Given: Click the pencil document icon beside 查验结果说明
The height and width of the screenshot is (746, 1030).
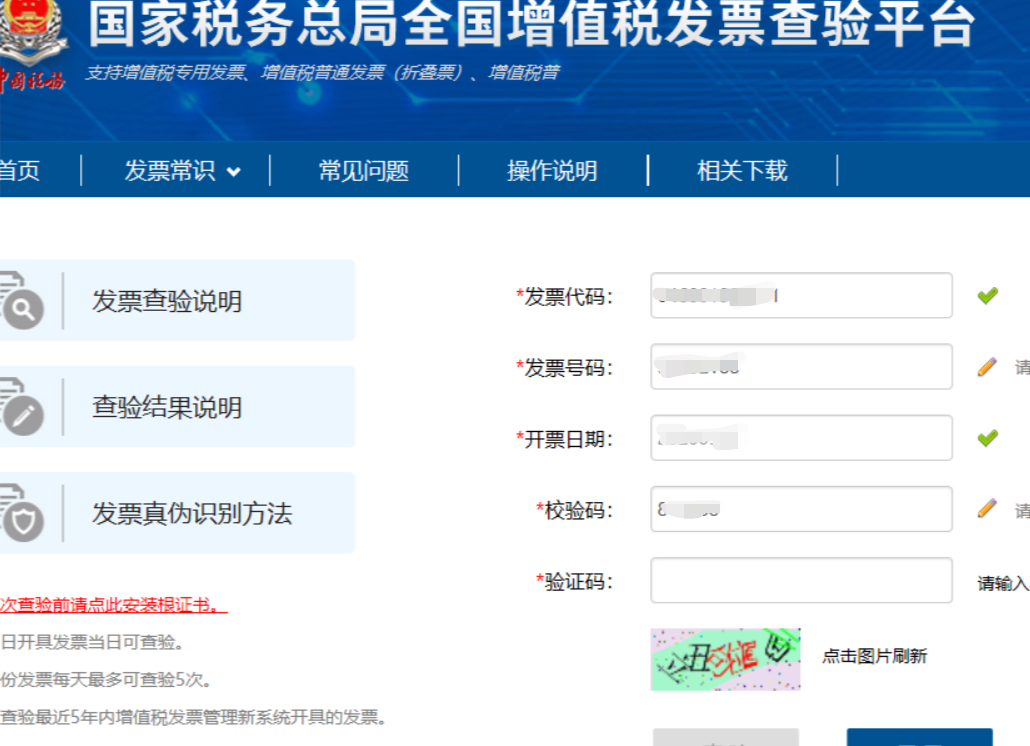Looking at the screenshot, I should pyautogui.click(x=21, y=407).
